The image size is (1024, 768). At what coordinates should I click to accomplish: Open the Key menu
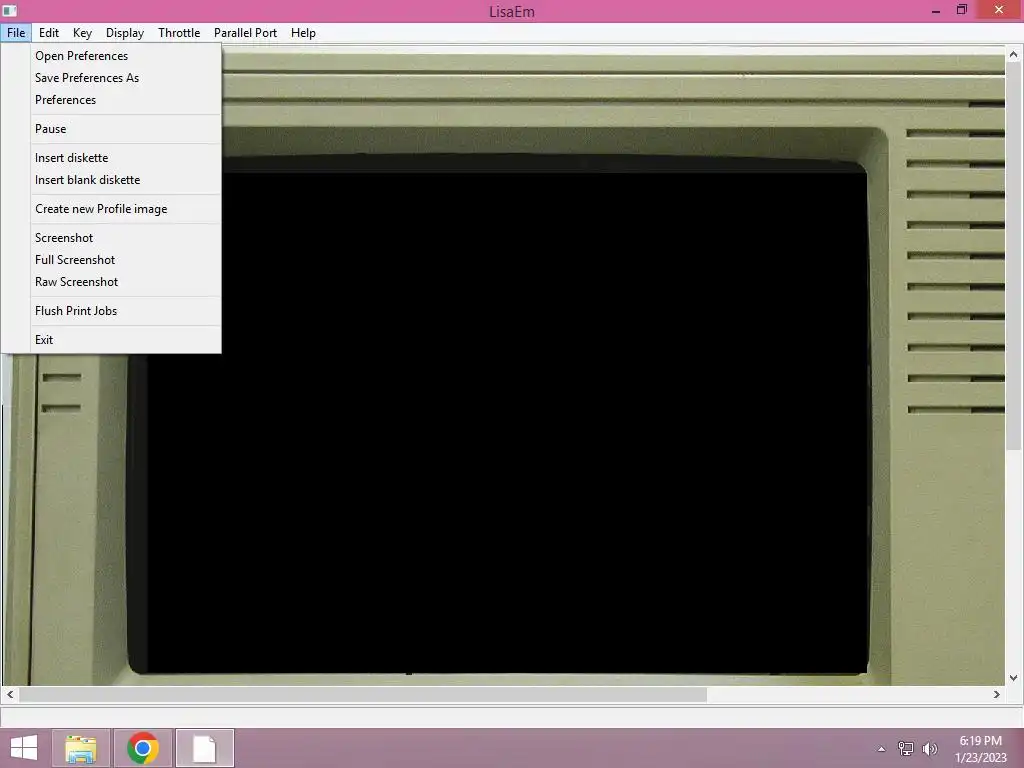(x=82, y=33)
